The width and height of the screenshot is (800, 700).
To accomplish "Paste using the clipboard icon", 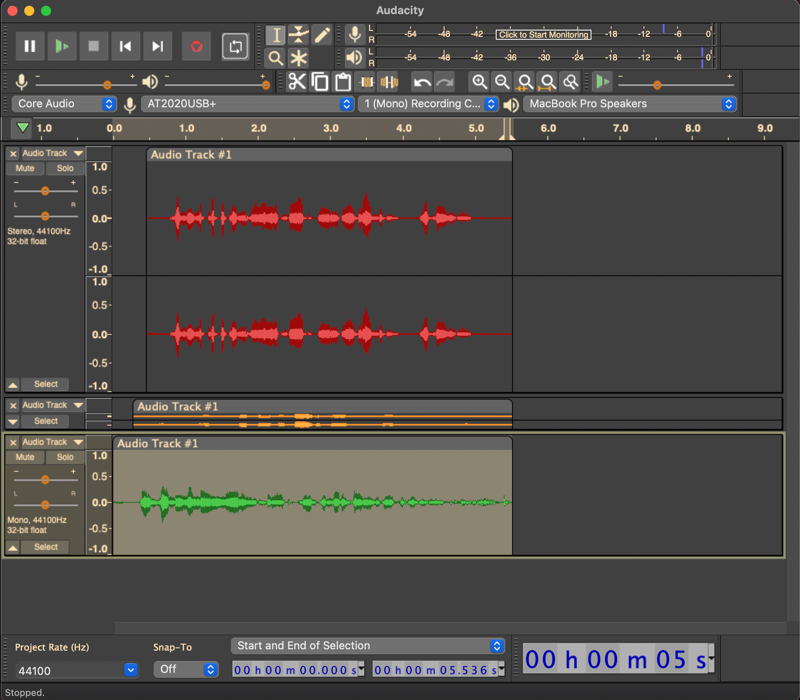I will click(x=343, y=82).
